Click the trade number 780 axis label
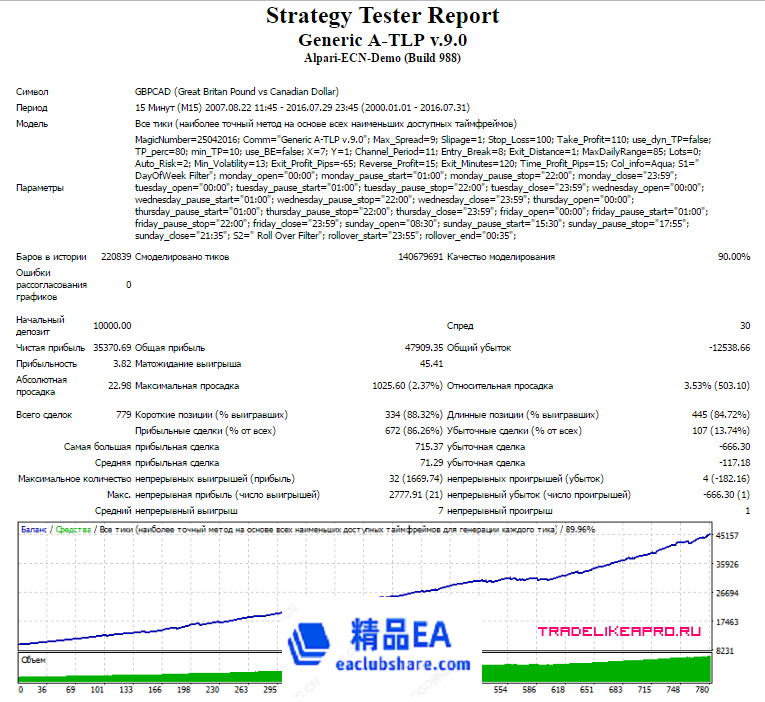Viewport: 765px width, 702px height. [702, 690]
